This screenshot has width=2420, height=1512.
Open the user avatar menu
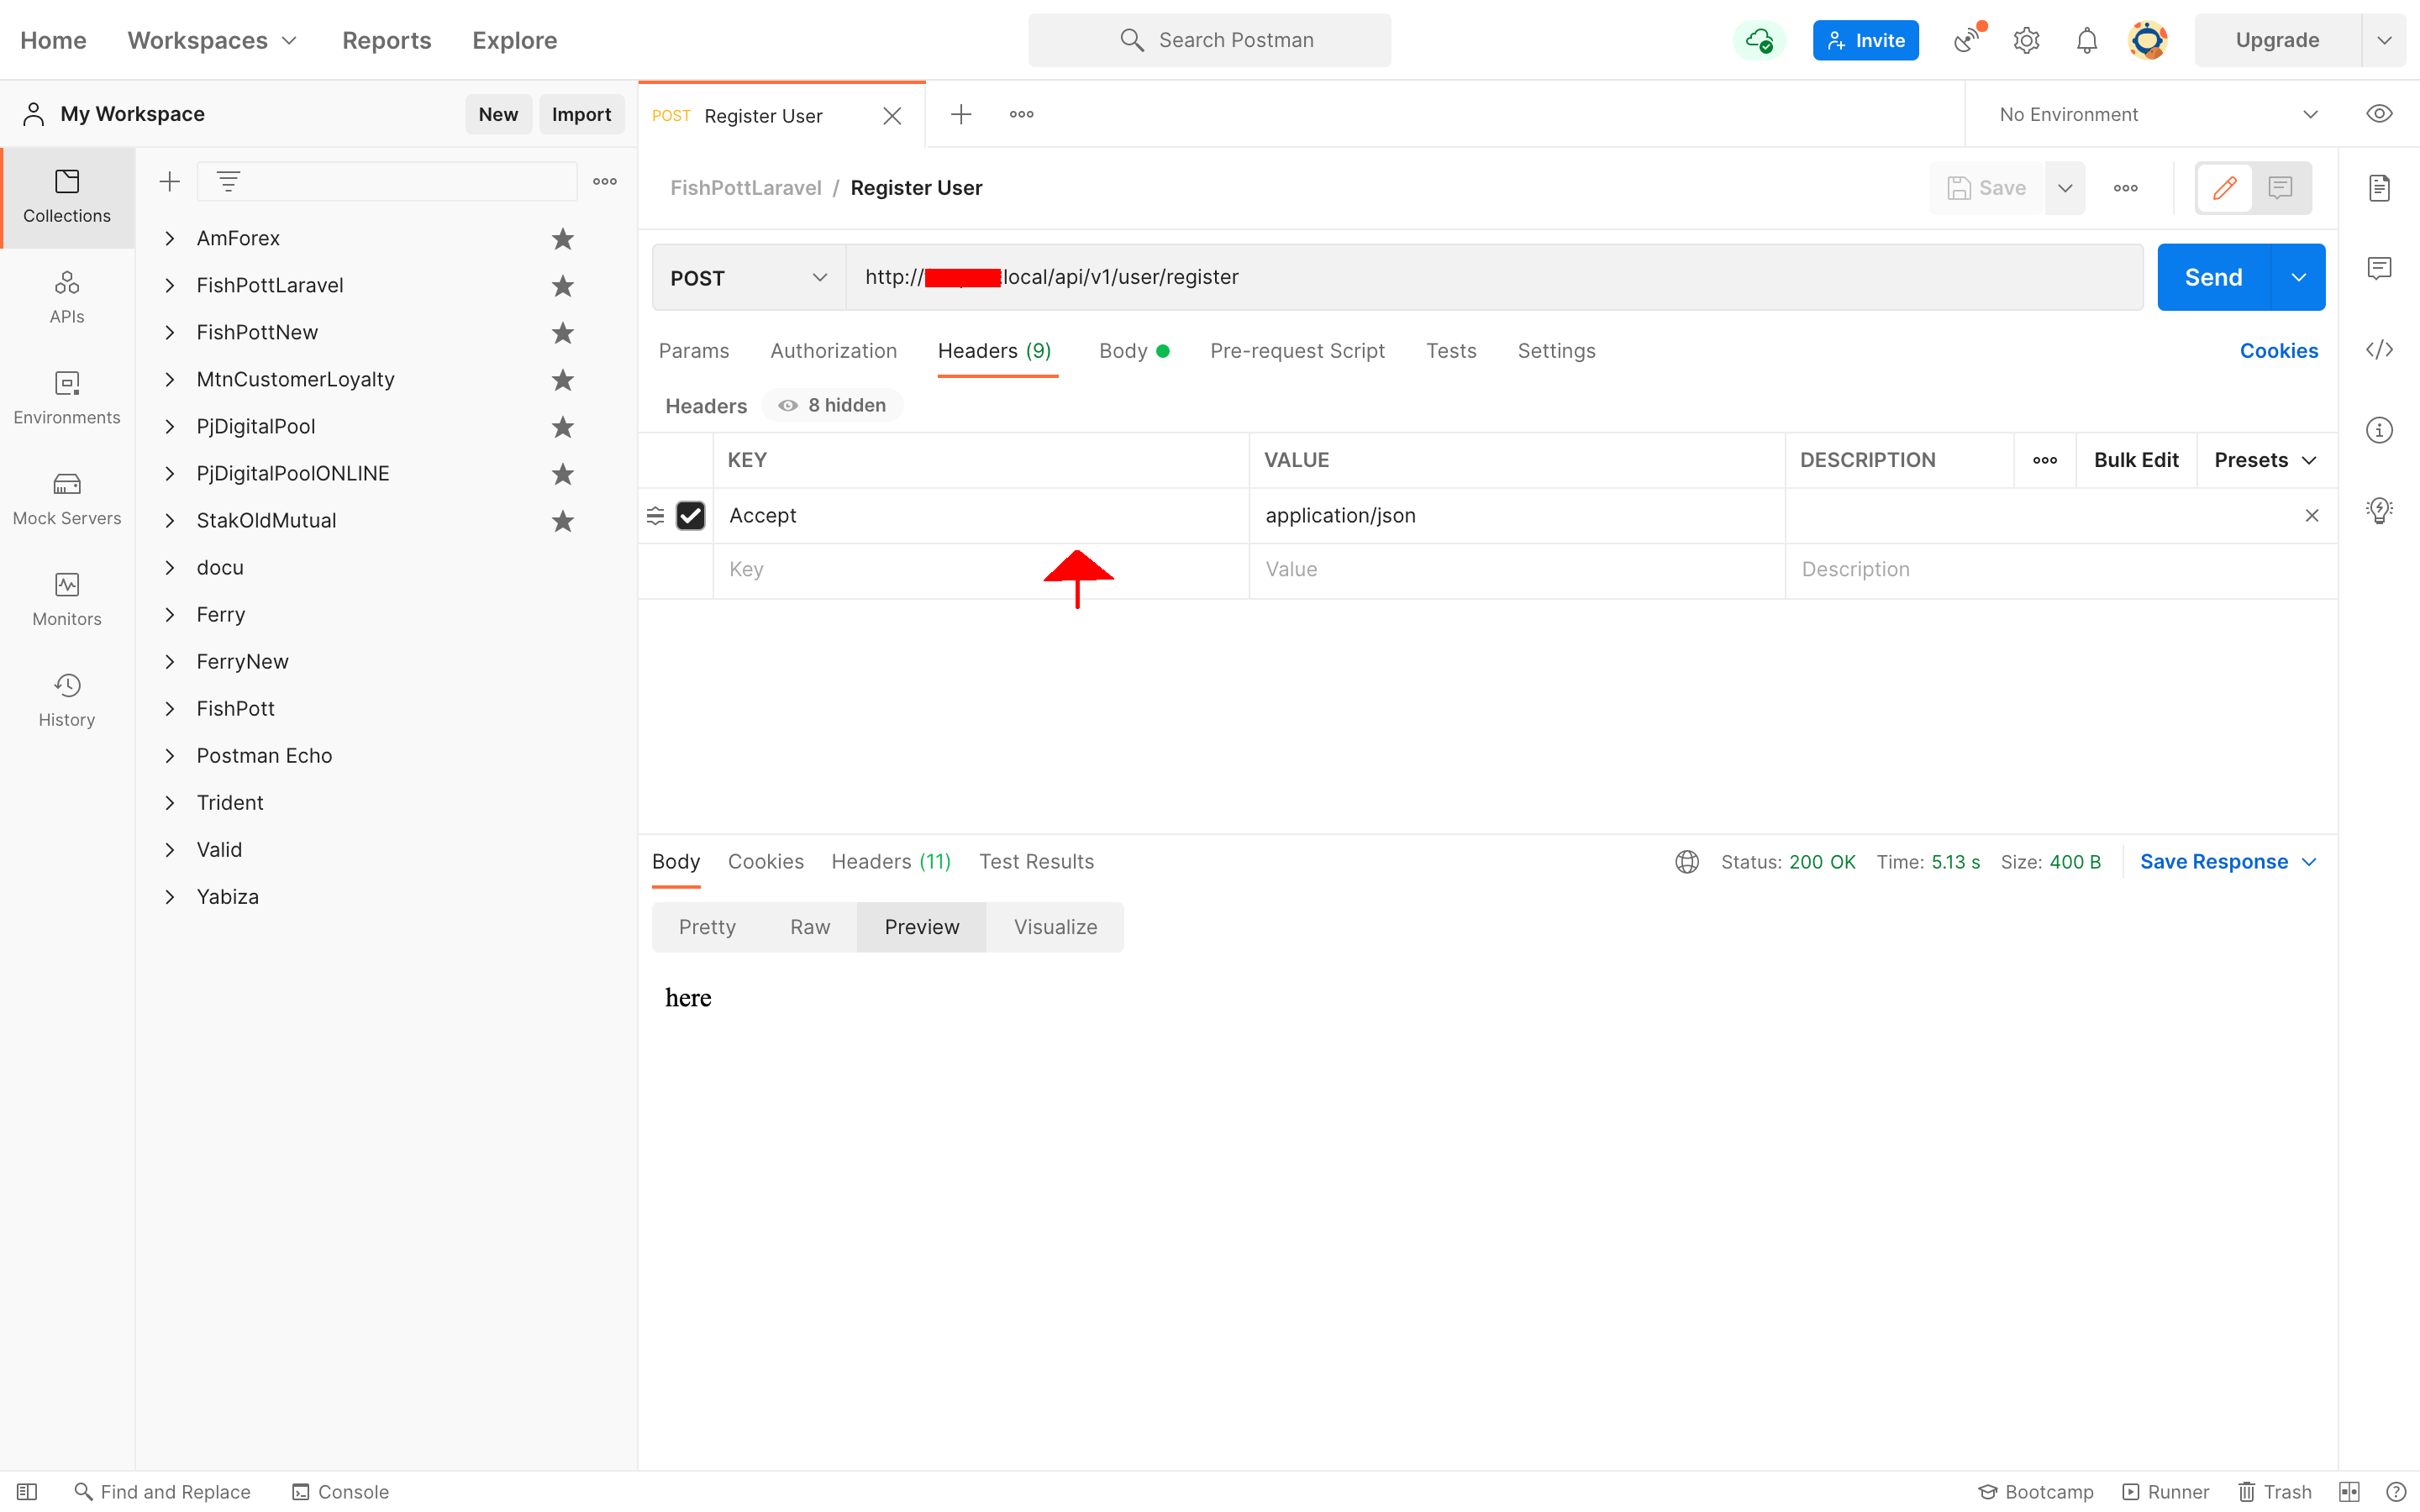(x=2147, y=40)
